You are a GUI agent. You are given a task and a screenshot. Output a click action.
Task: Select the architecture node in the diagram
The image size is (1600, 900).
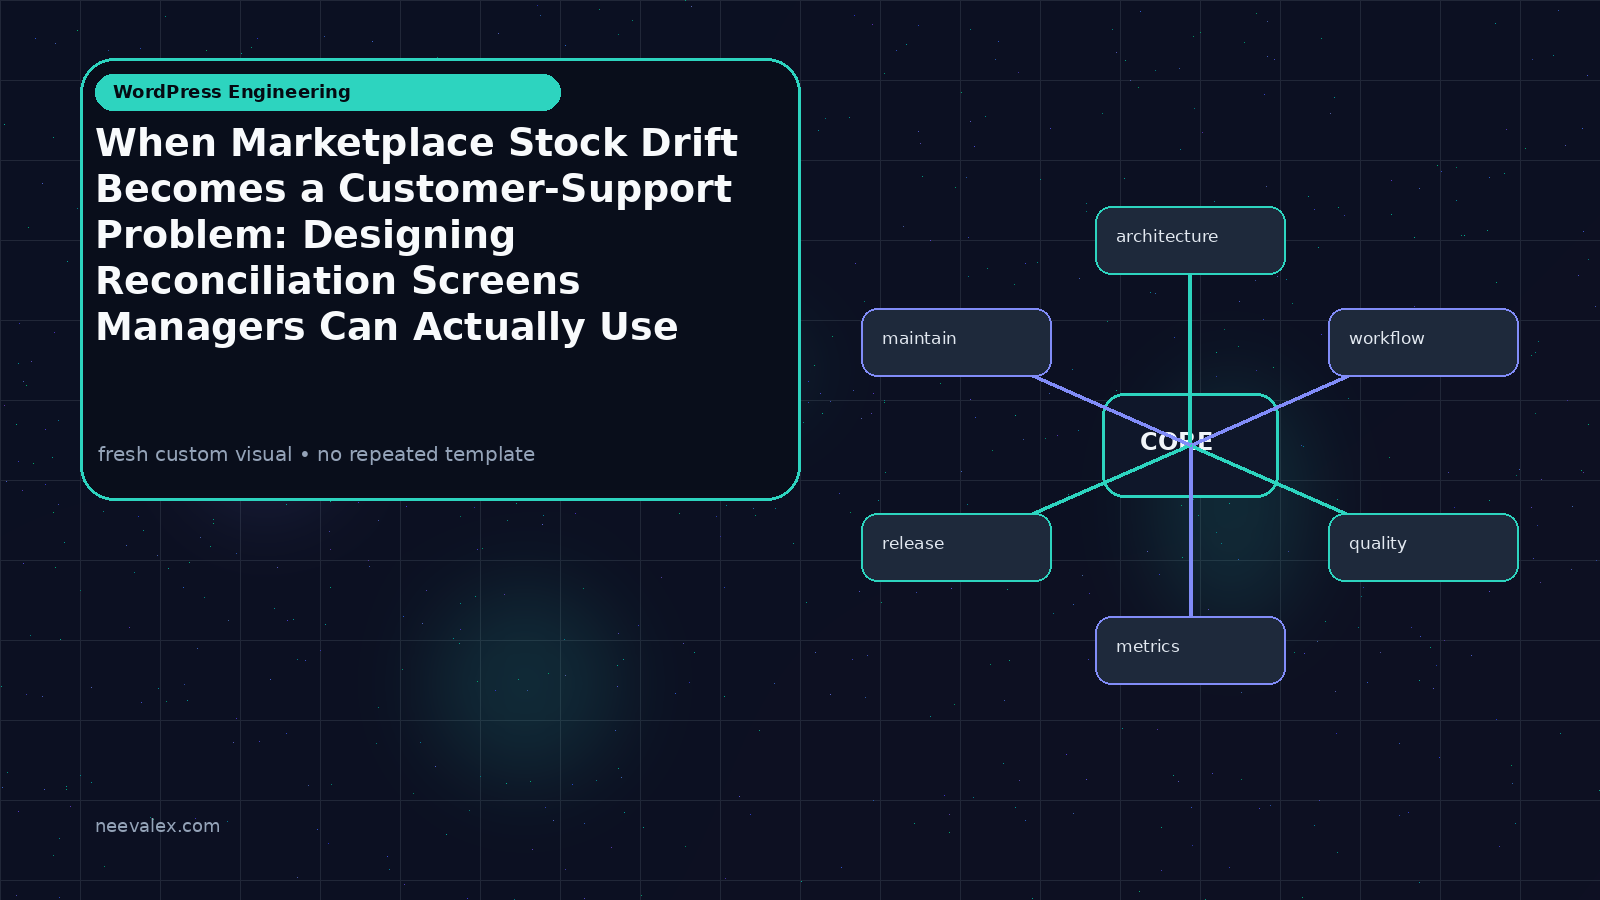click(1190, 240)
